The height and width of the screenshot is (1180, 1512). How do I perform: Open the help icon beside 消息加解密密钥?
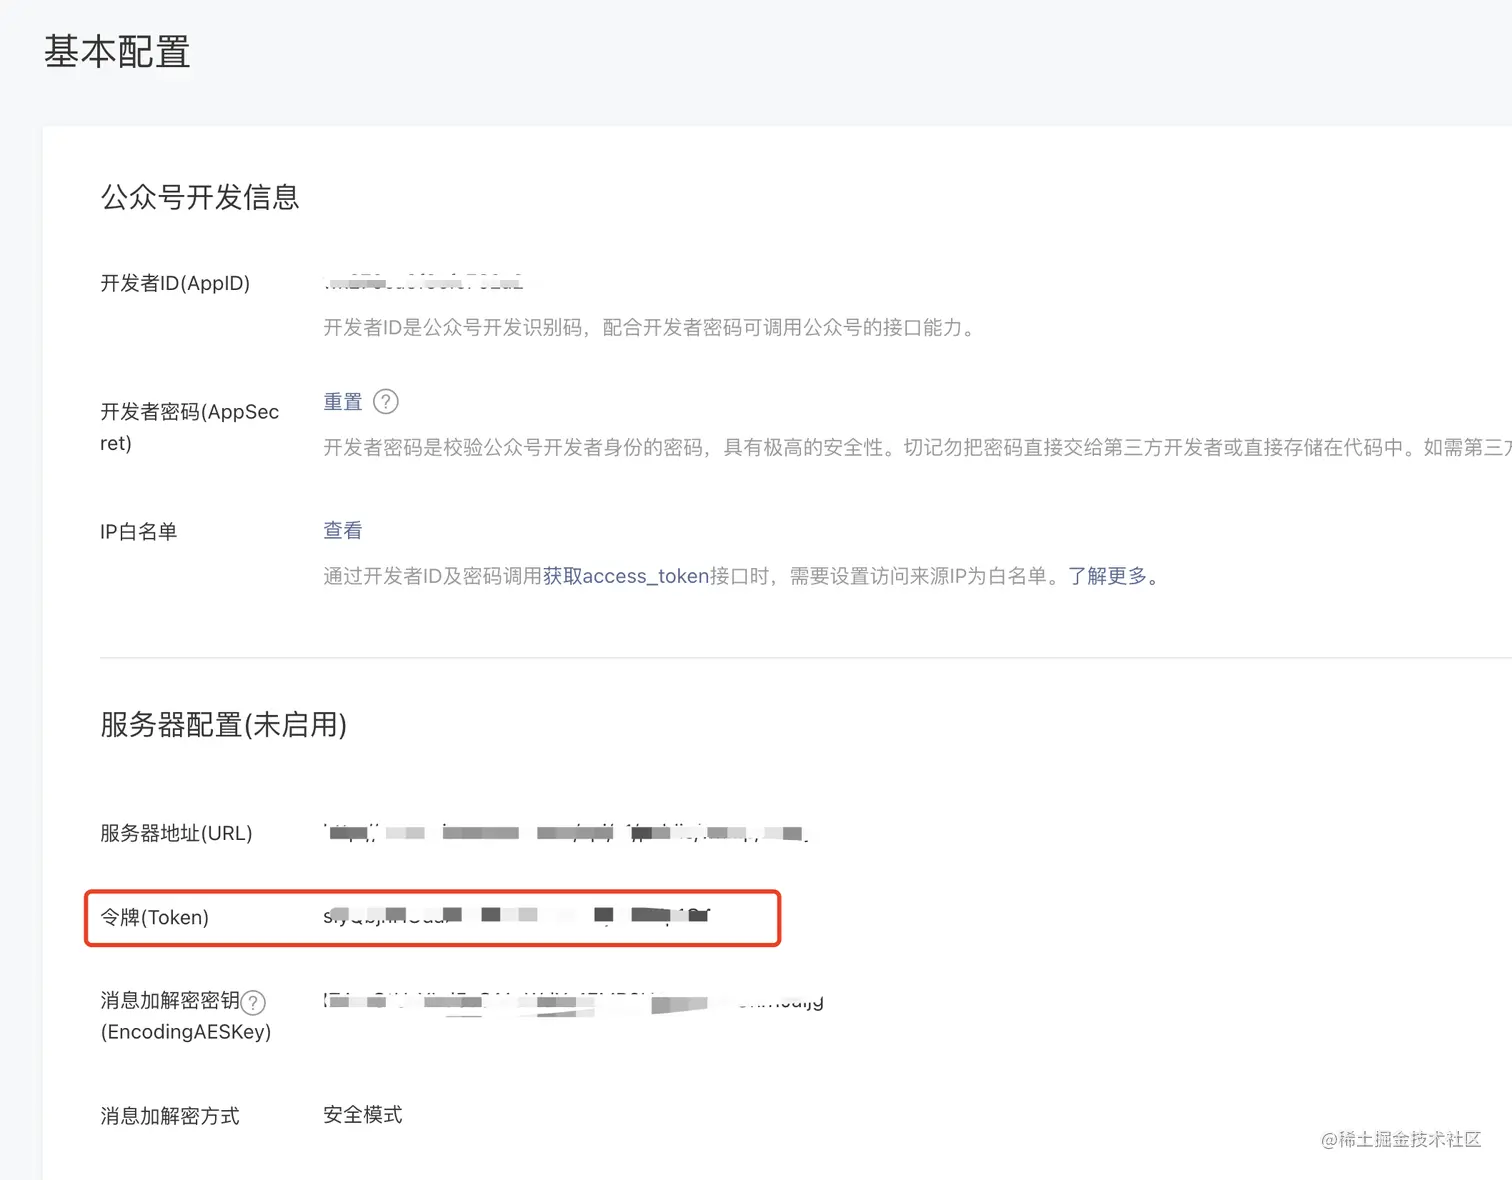click(254, 1002)
